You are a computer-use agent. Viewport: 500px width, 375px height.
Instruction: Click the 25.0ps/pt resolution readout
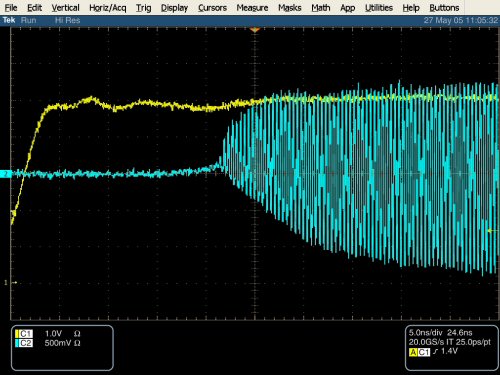point(473,342)
